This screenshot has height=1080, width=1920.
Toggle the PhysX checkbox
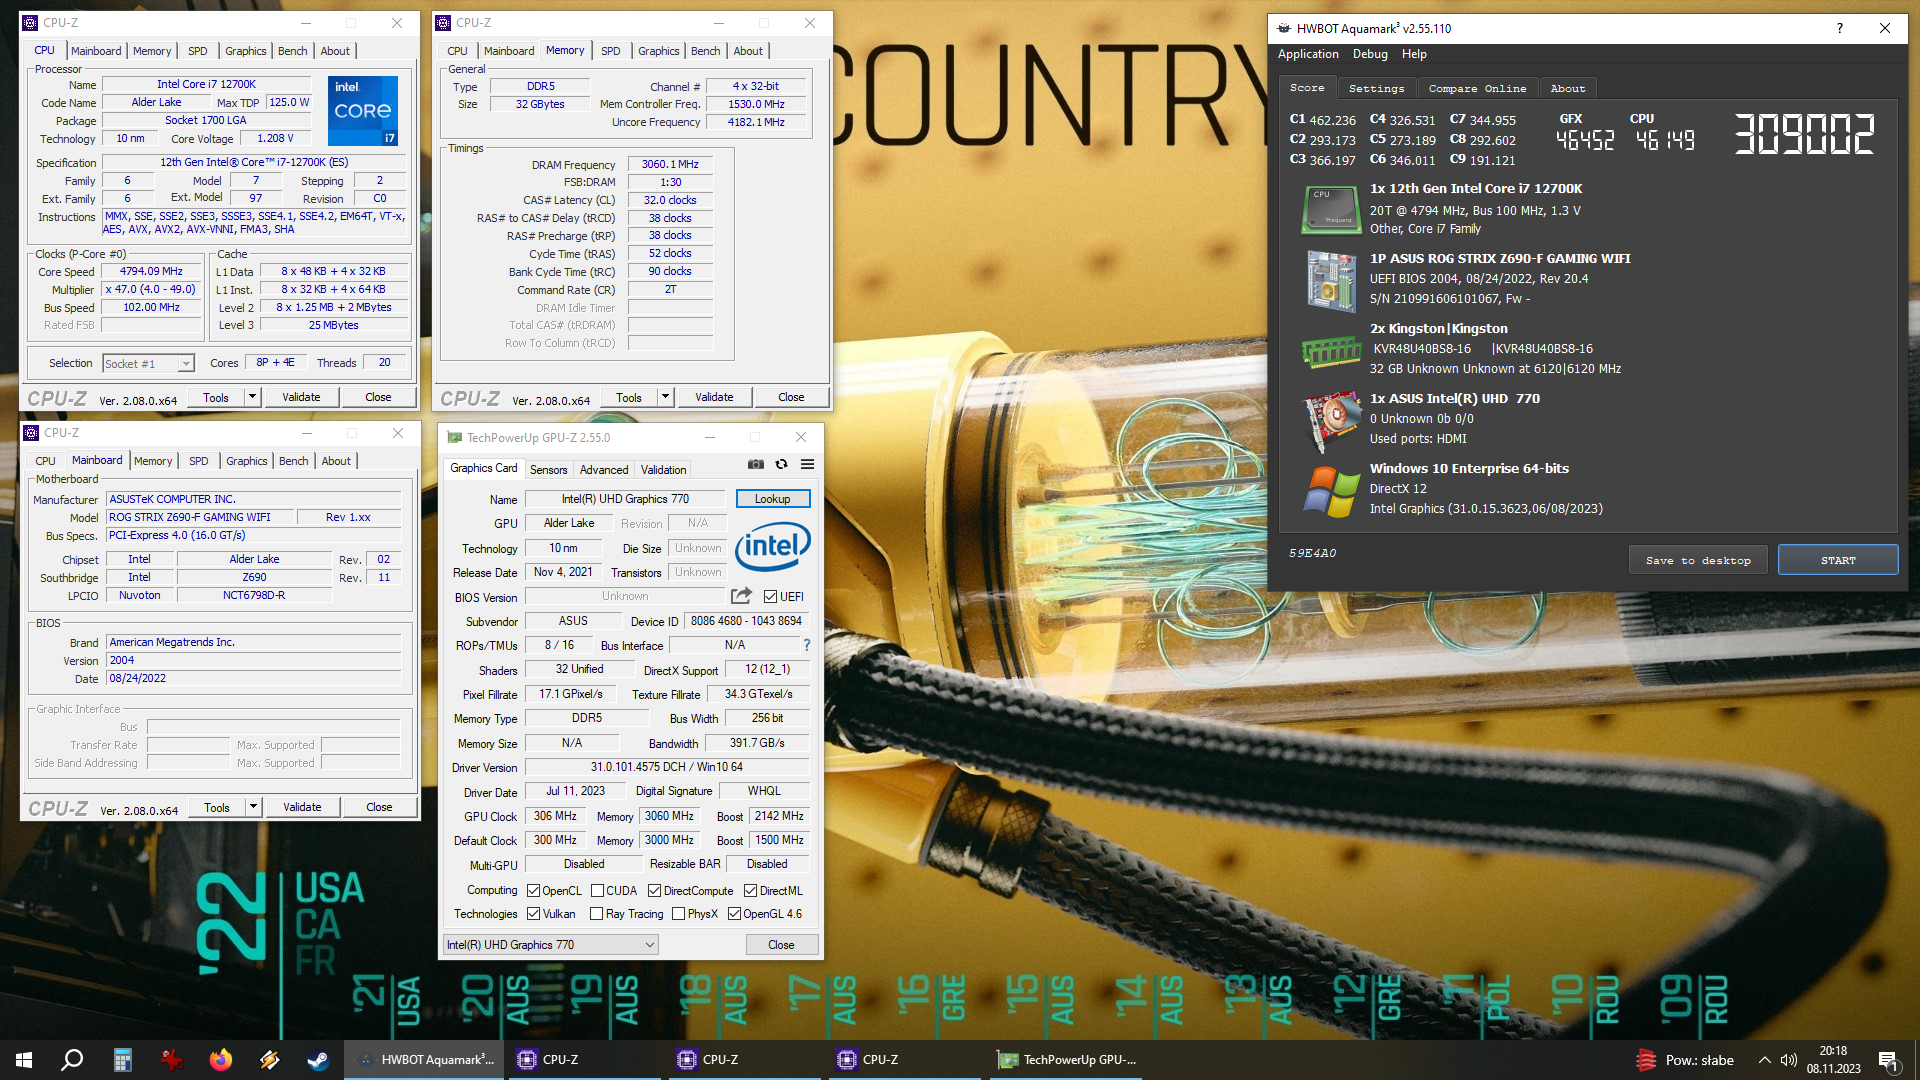pyautogui.click(x=679, y=914)
